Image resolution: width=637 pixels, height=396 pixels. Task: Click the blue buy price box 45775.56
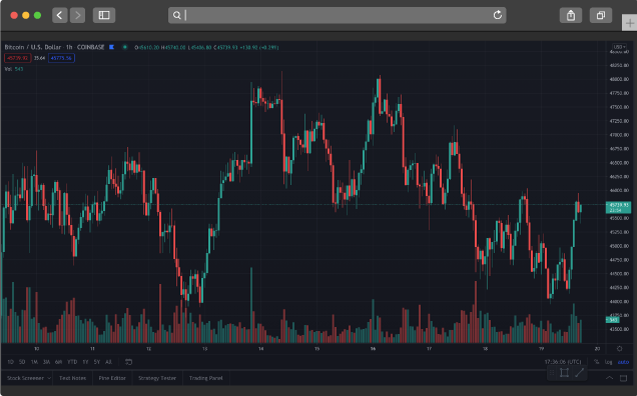[61, 58]
